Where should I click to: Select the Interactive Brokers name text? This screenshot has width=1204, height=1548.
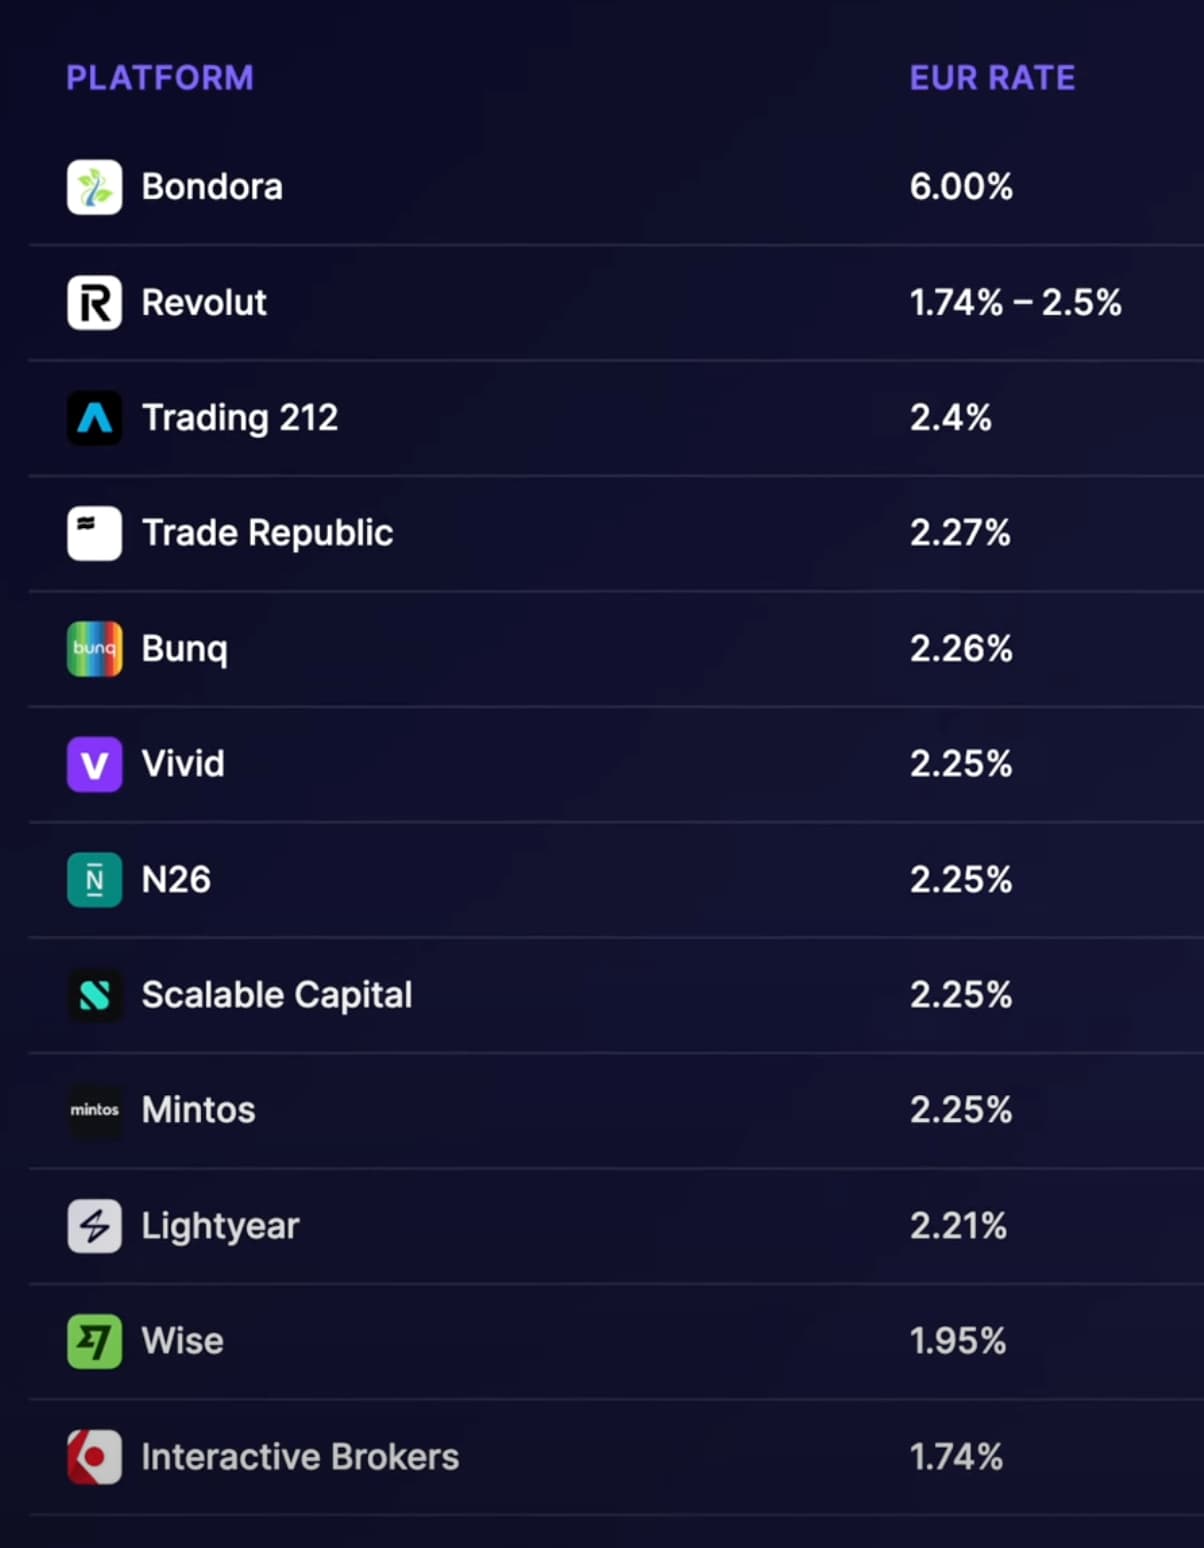coord(300,1457)
